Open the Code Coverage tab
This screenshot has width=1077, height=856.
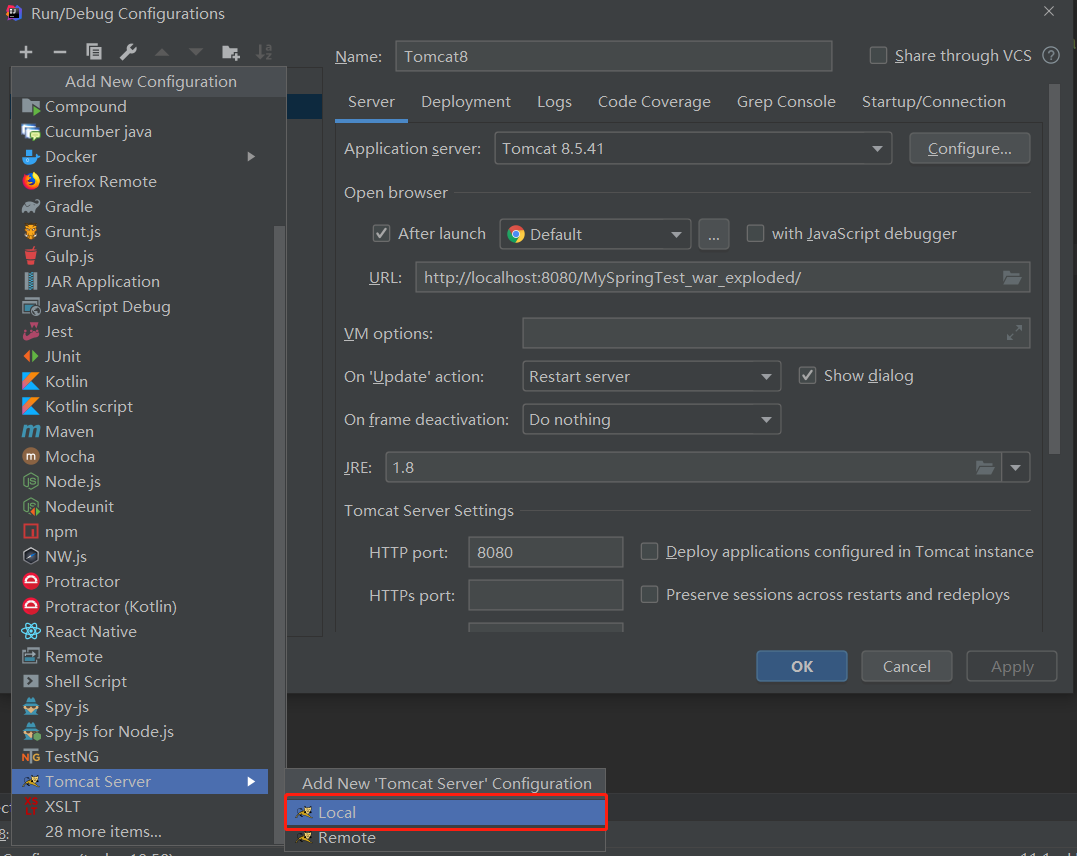[x=654, y=102]
